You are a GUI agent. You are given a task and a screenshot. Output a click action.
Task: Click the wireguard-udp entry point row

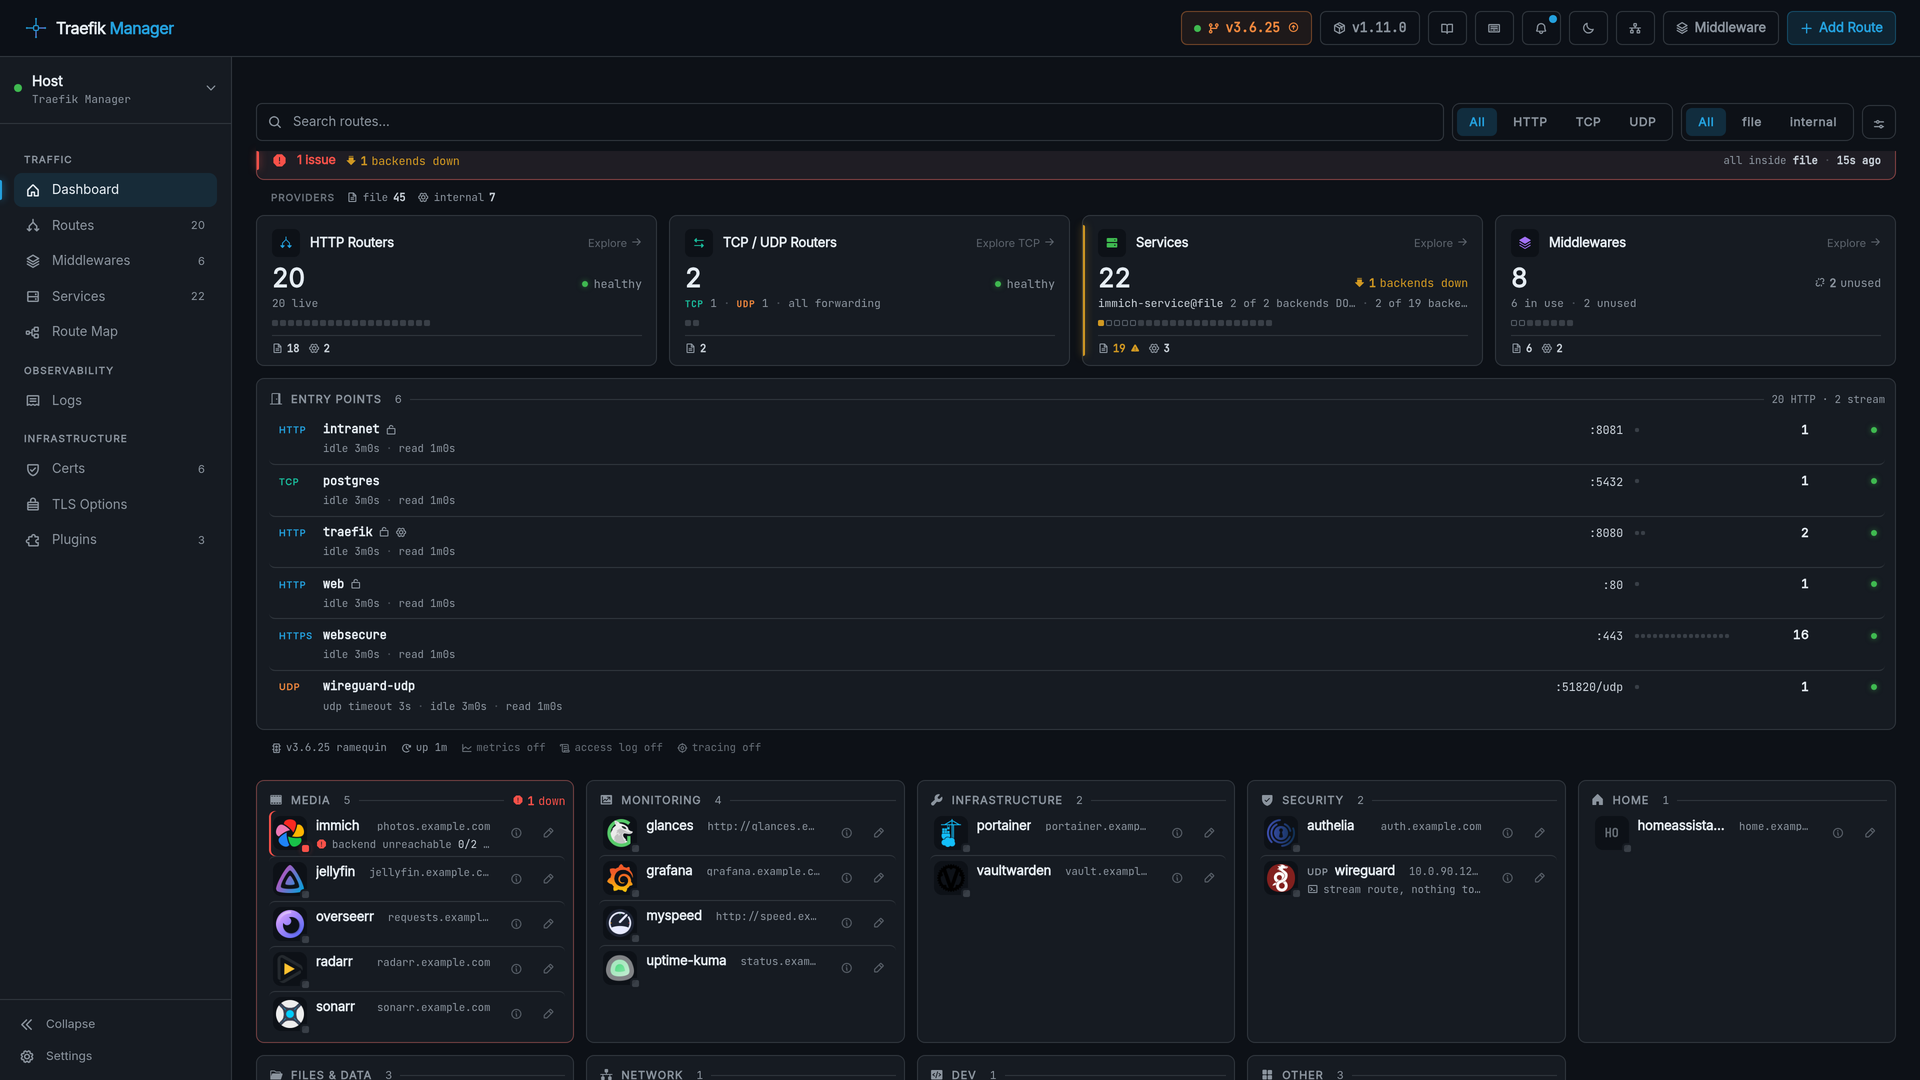coord(1075,696)
